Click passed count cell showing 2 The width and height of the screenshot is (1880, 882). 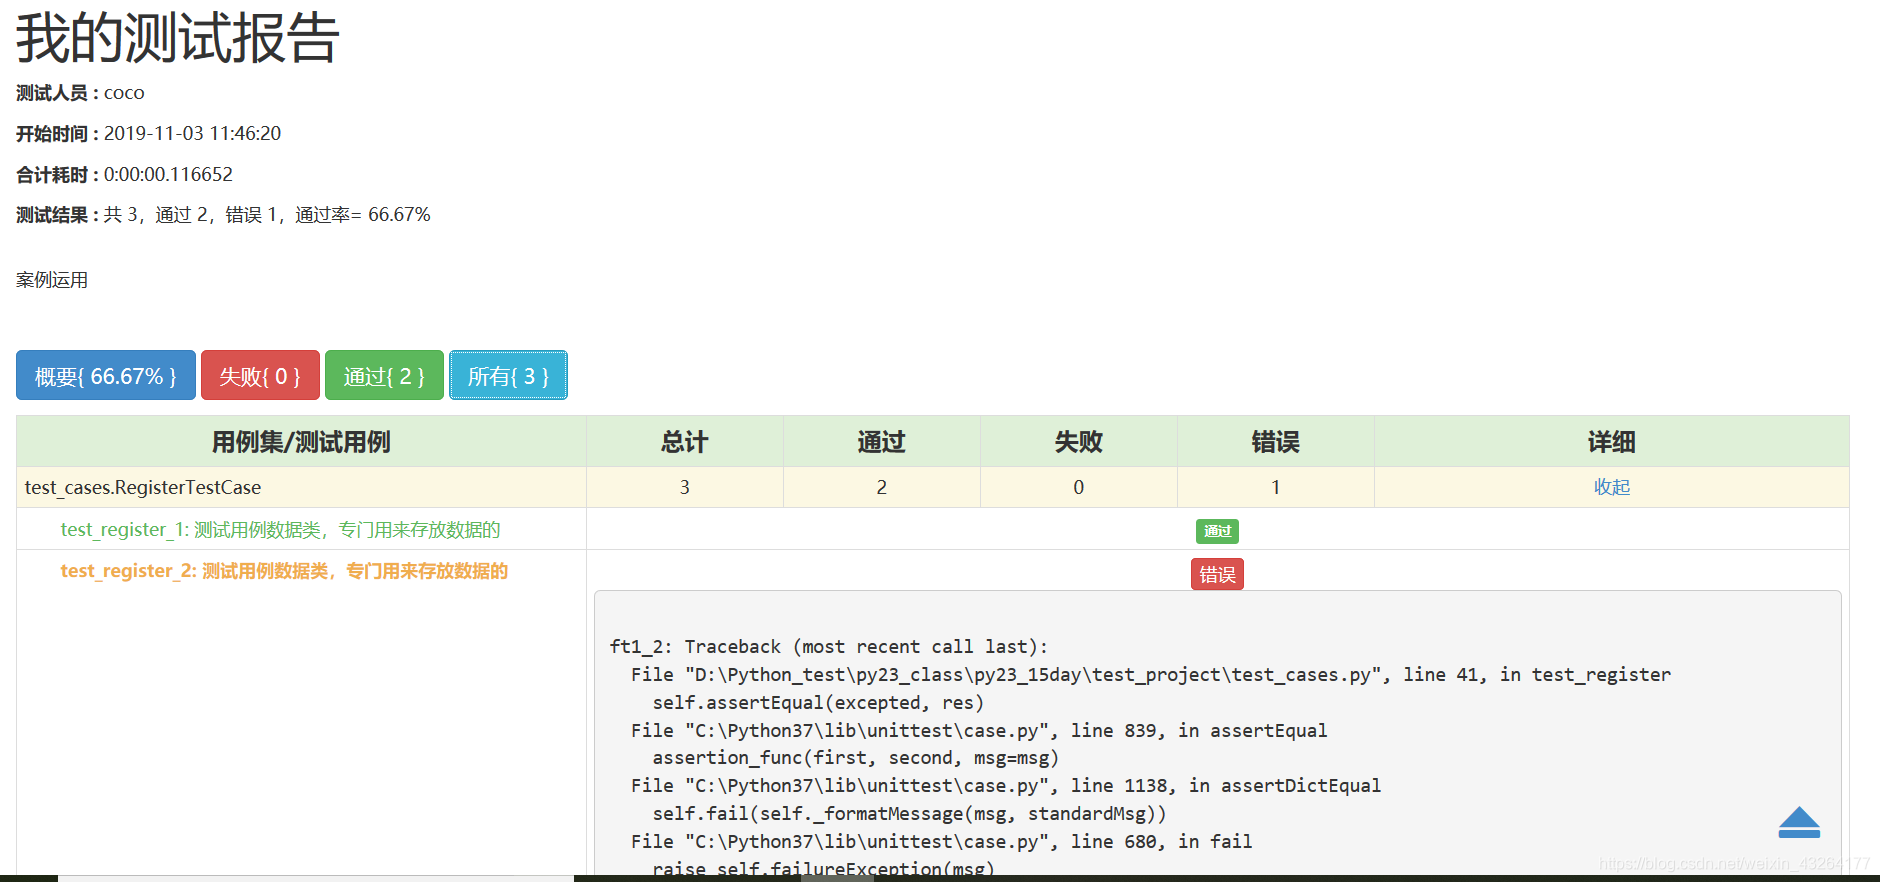pos(881,487)
